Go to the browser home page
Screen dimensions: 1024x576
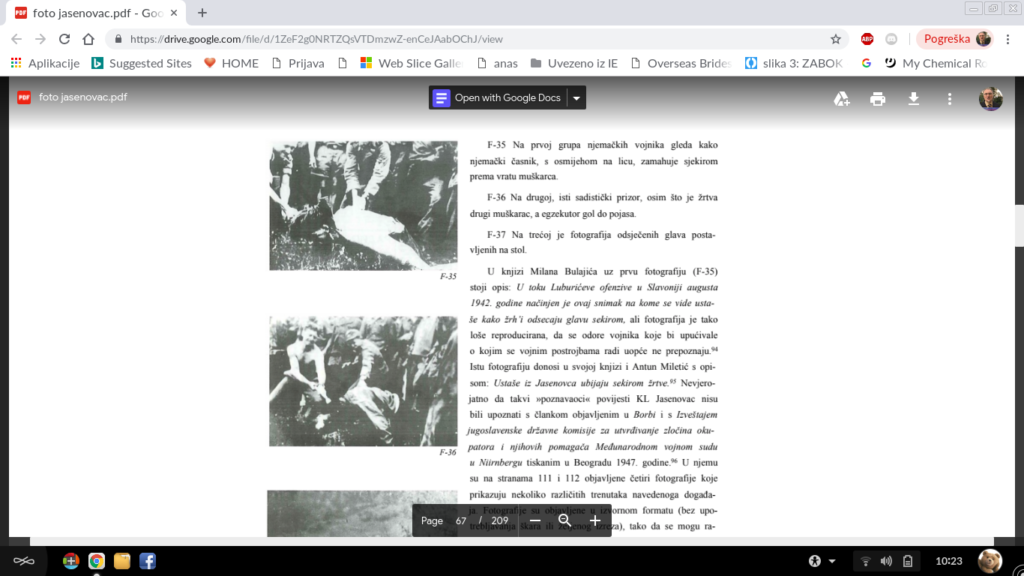pos(89,39)
